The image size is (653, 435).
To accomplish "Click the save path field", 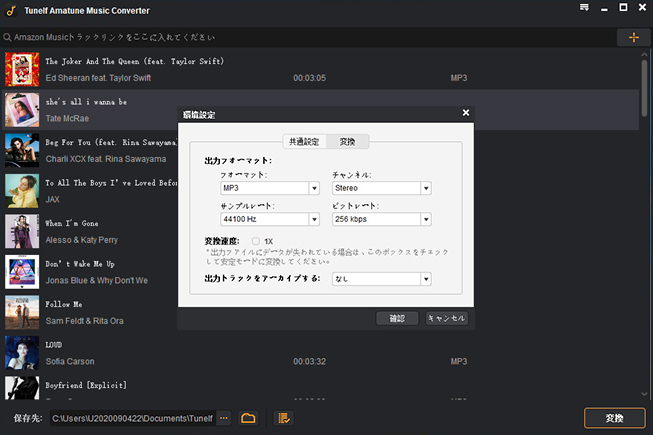I will pos(132,418).
